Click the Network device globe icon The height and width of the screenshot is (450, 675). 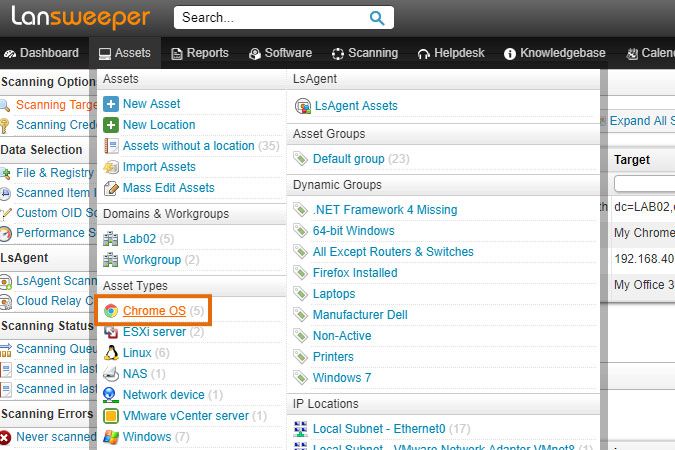[111, 395]
